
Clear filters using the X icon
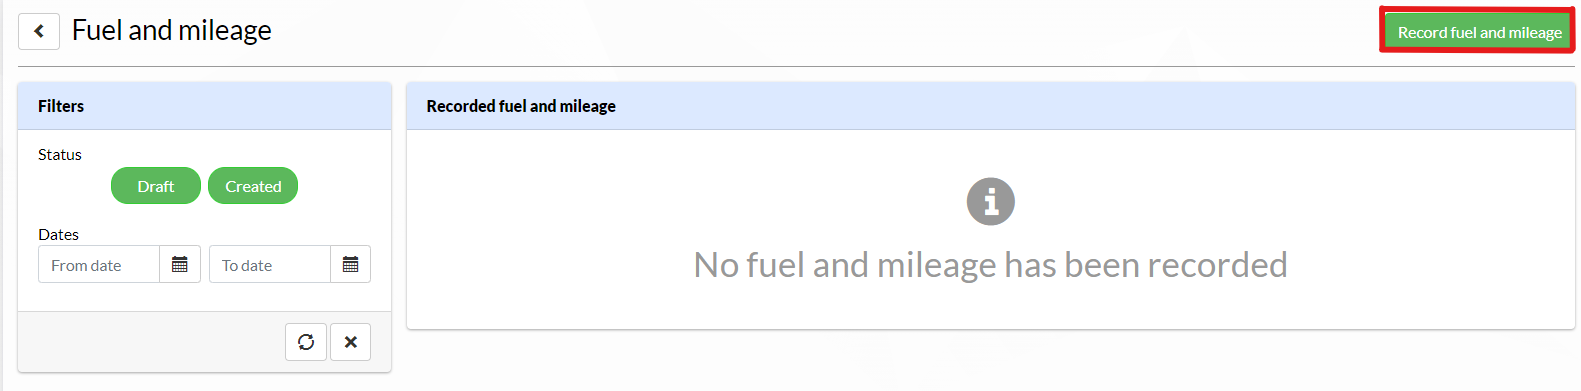click(x=350, y=342)
